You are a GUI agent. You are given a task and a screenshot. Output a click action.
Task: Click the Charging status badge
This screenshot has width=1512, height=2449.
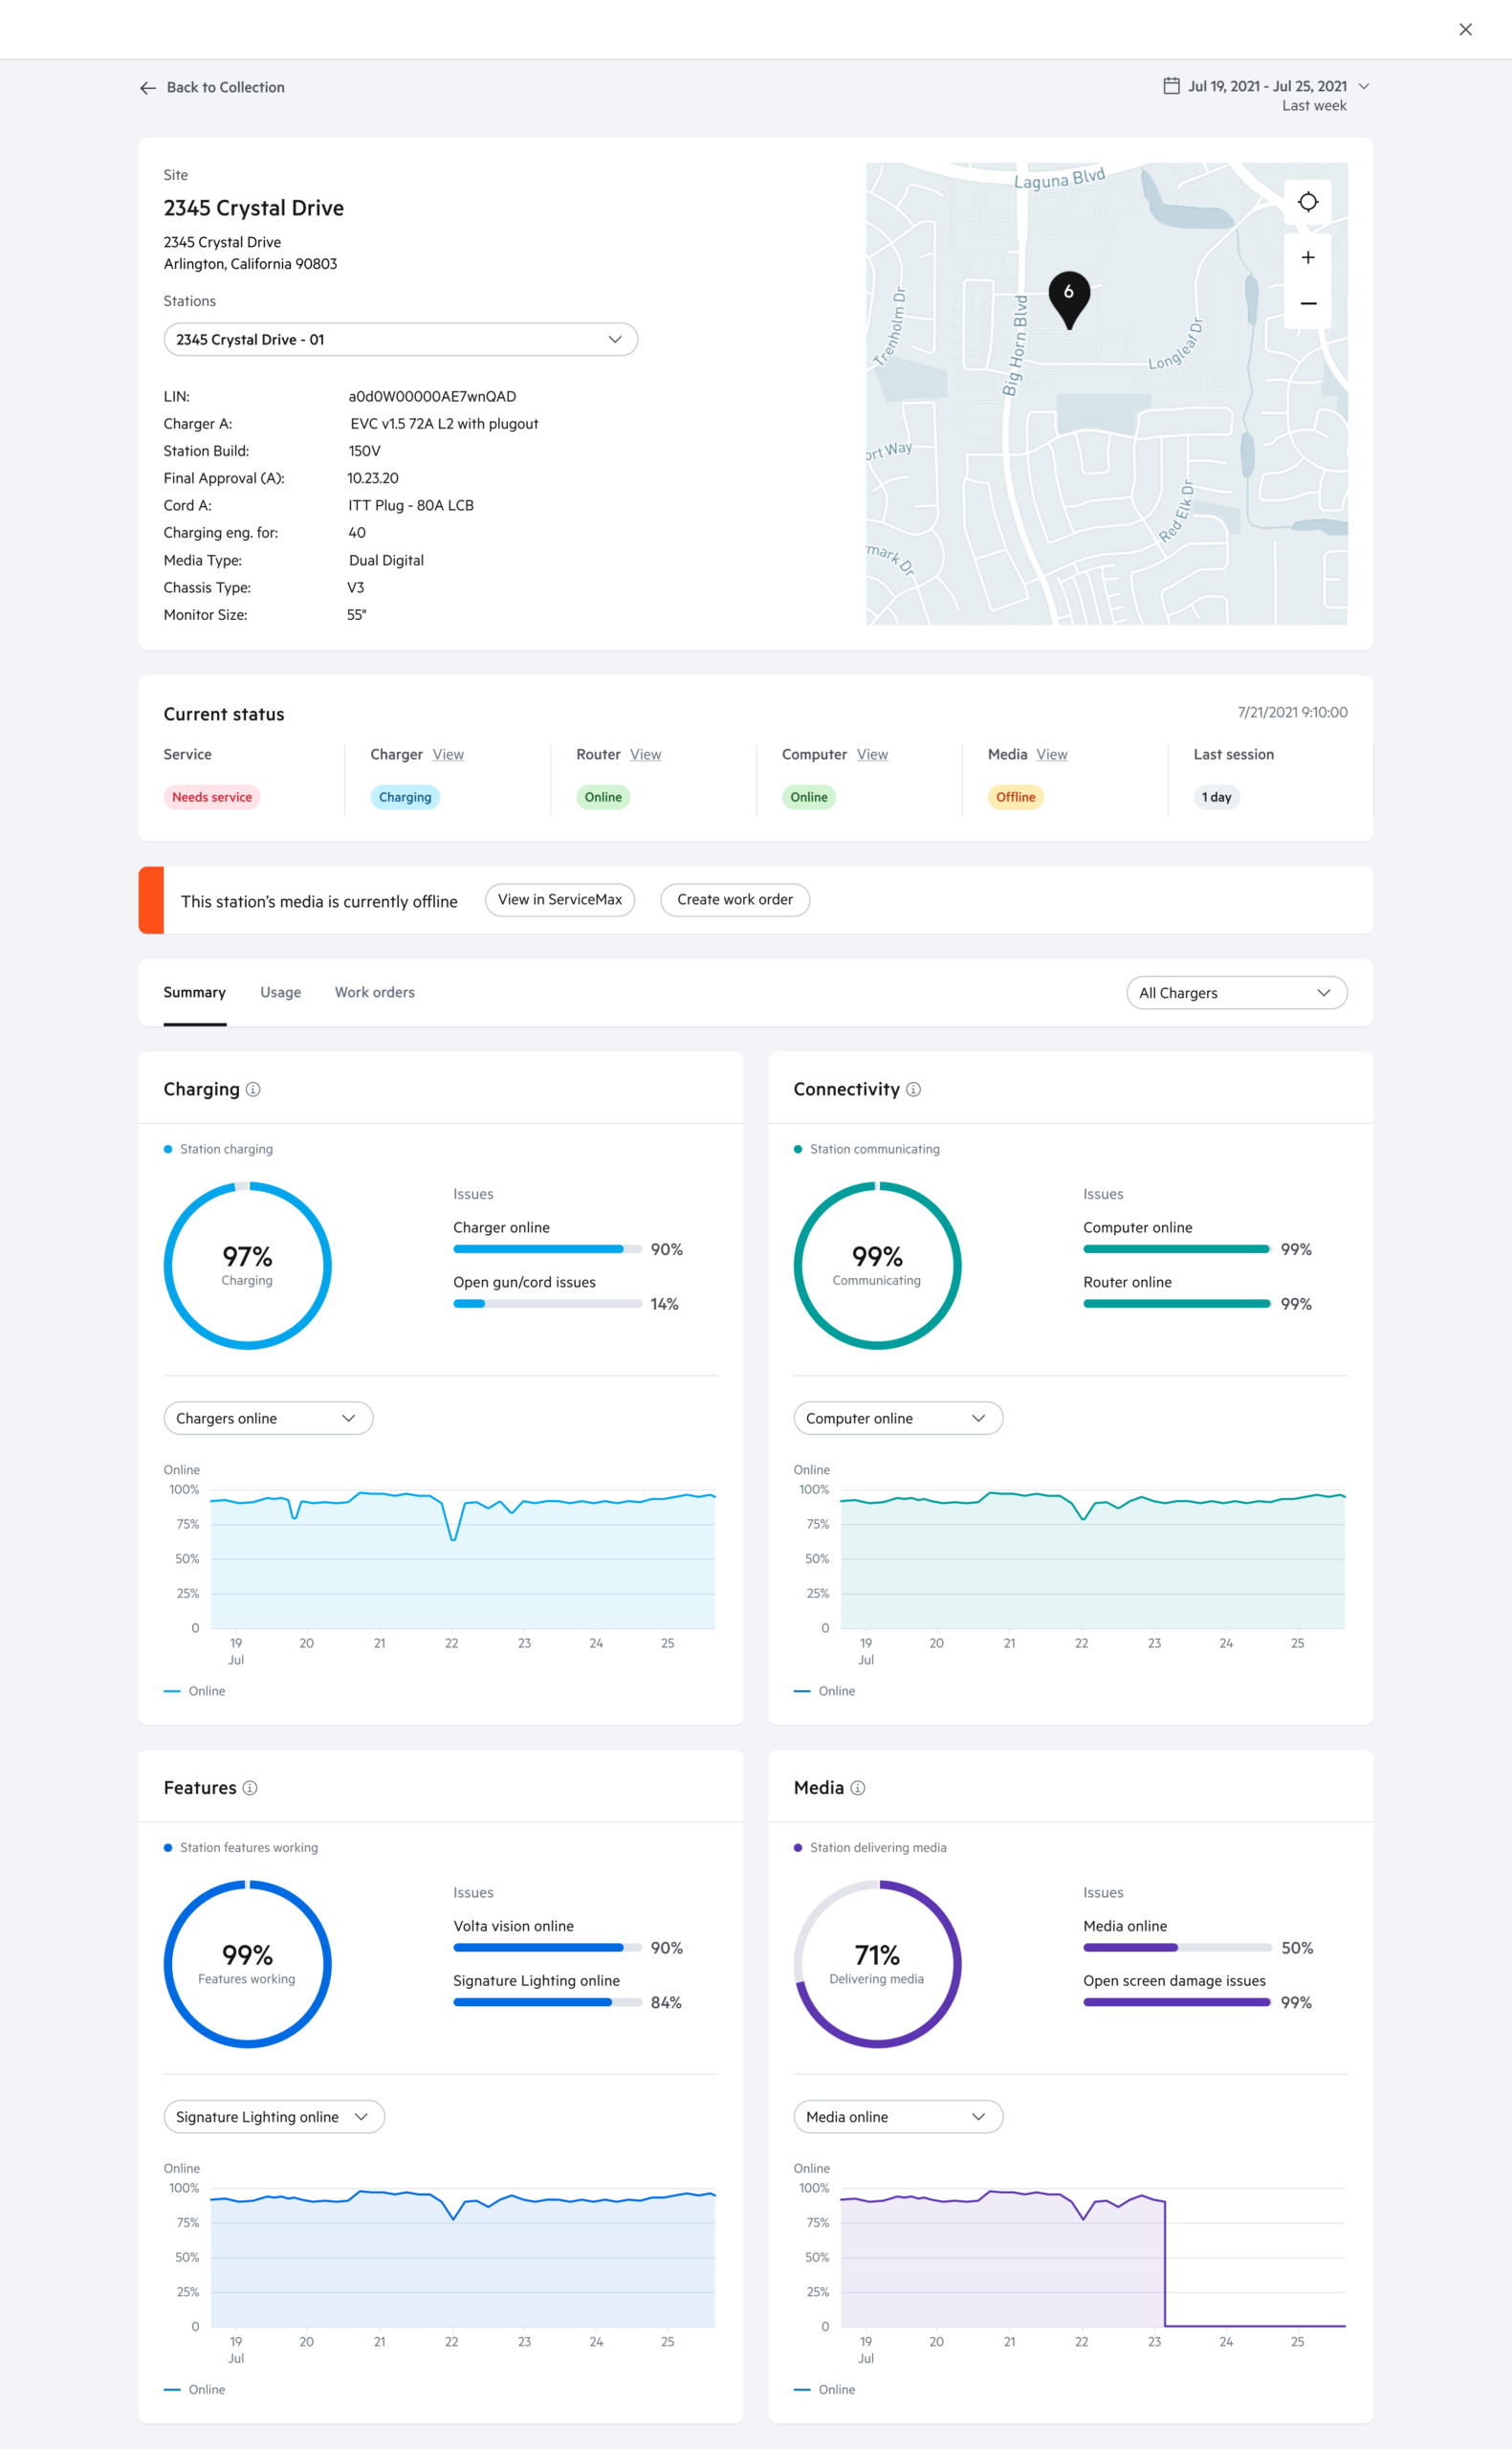[x=405, y=797]
